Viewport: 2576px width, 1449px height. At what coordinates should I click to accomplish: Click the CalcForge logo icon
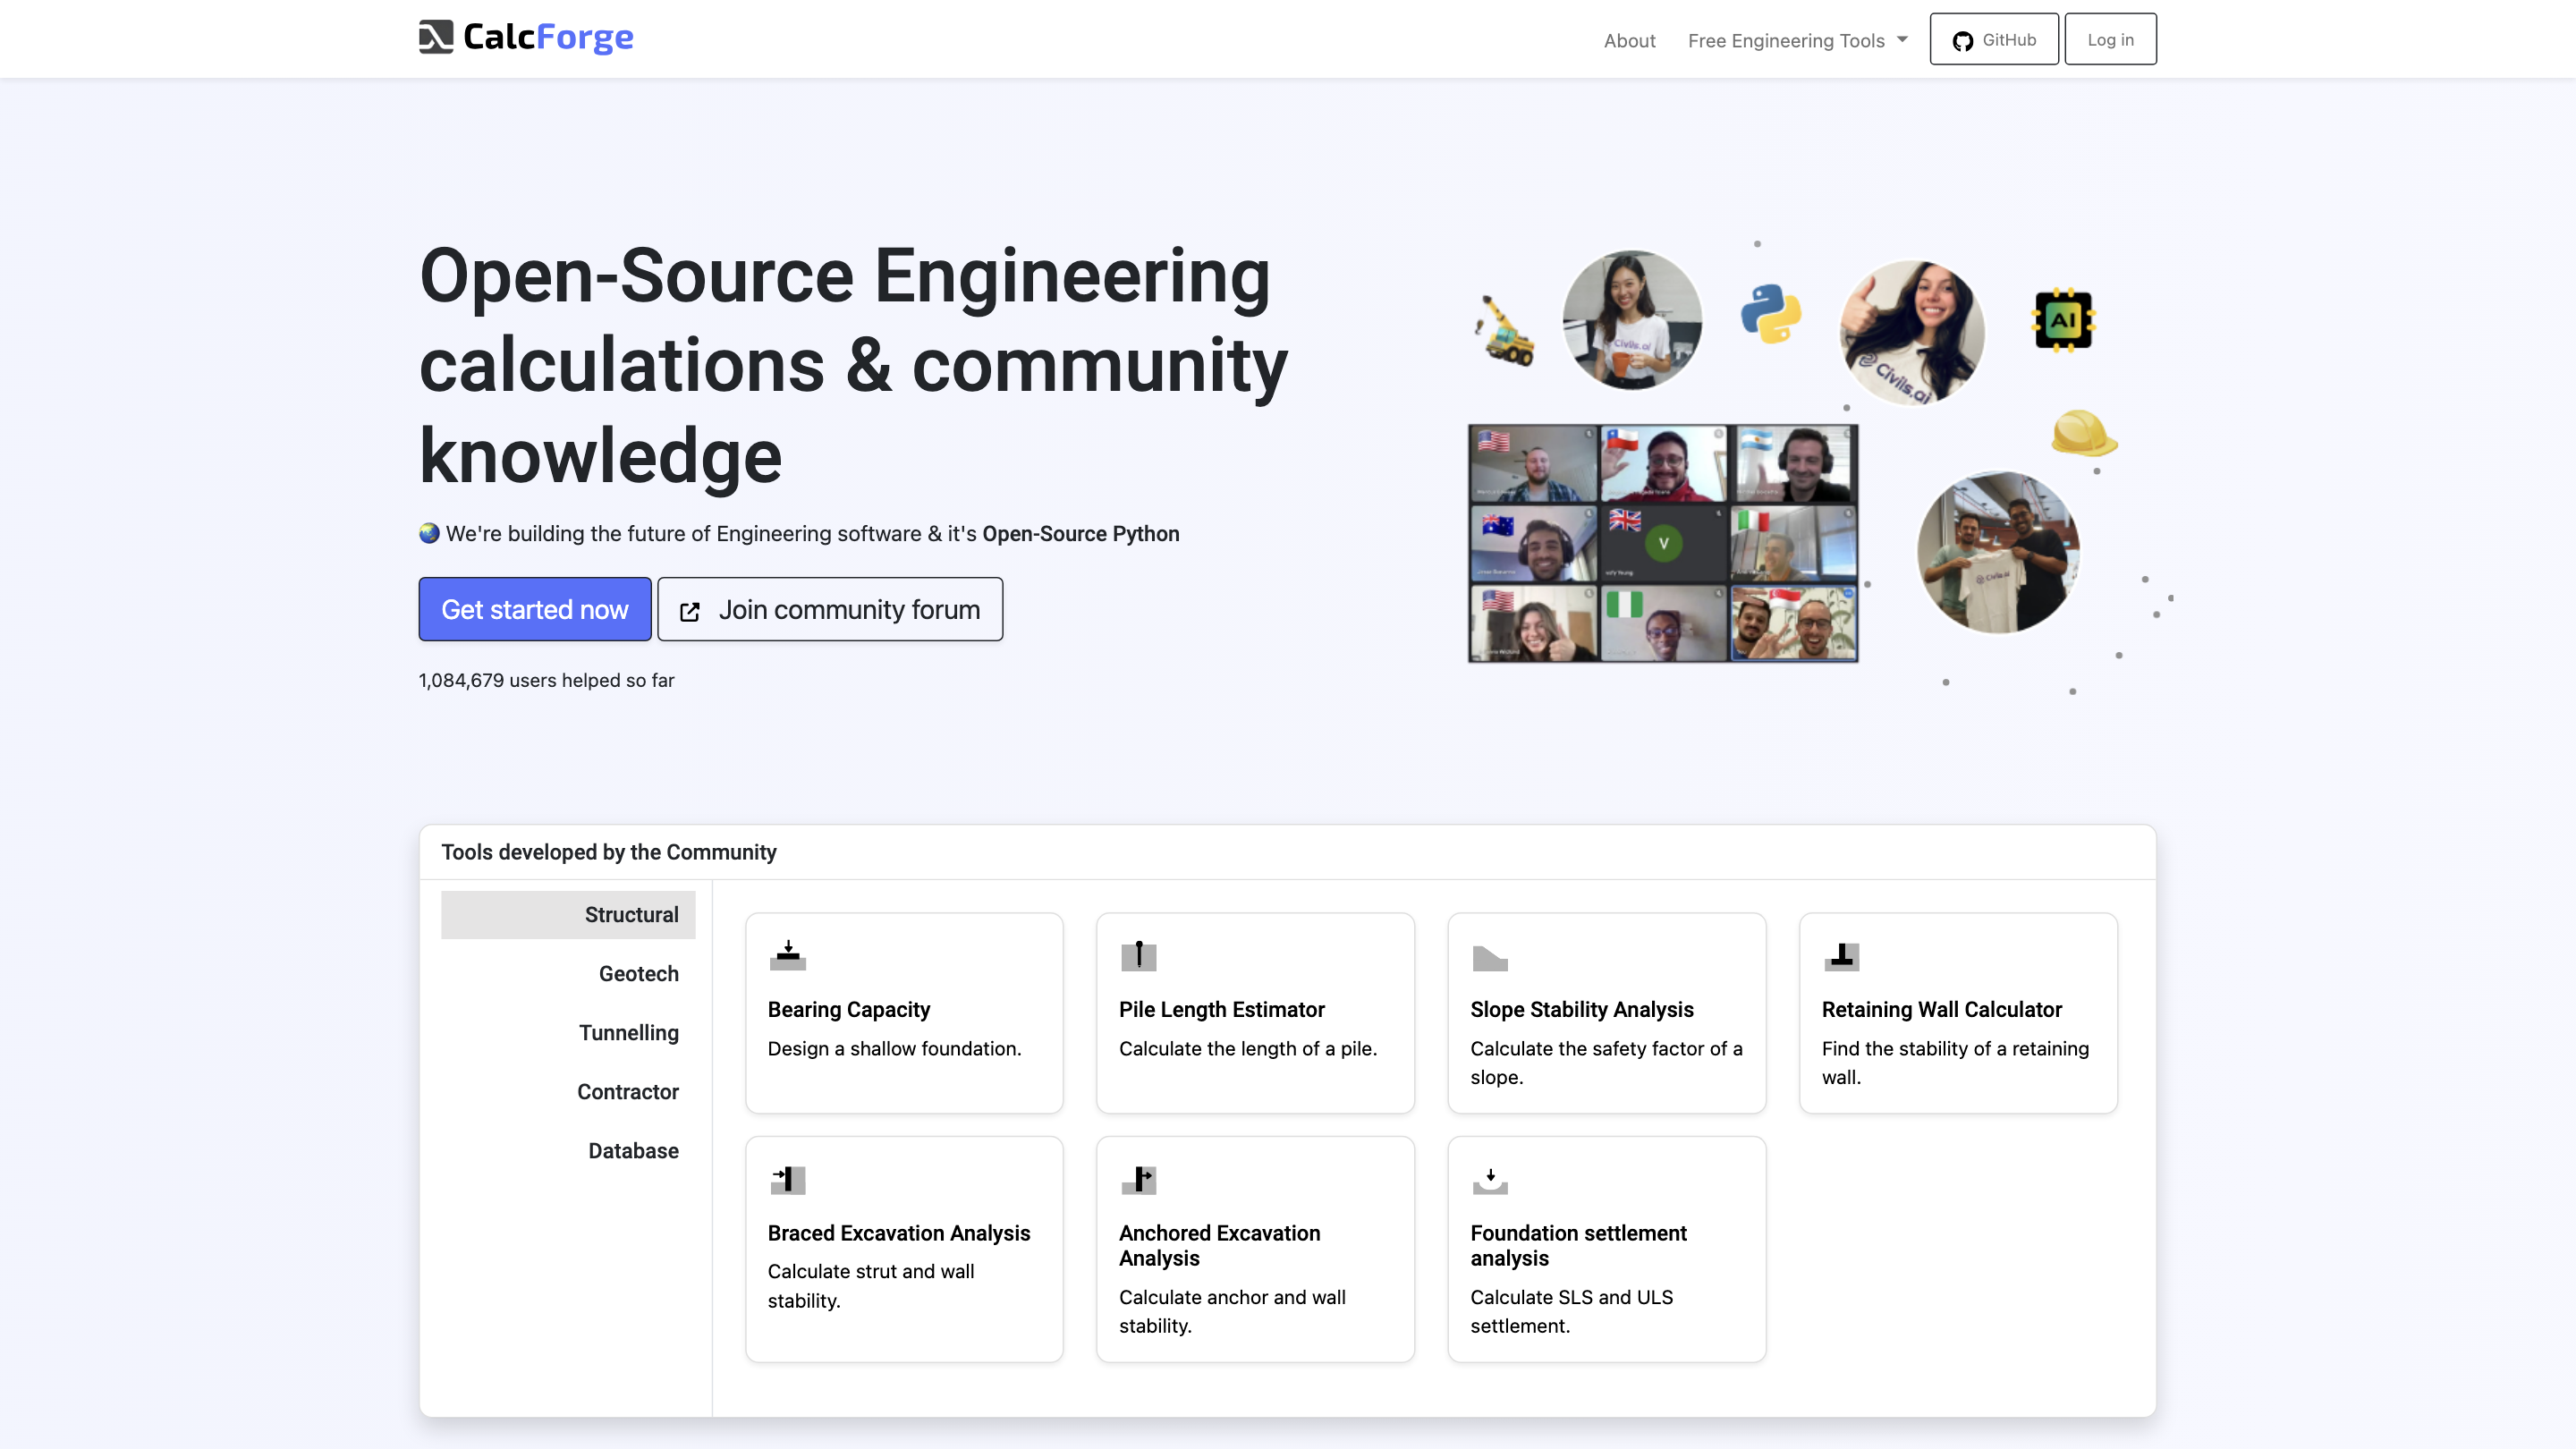pos(435,37)
